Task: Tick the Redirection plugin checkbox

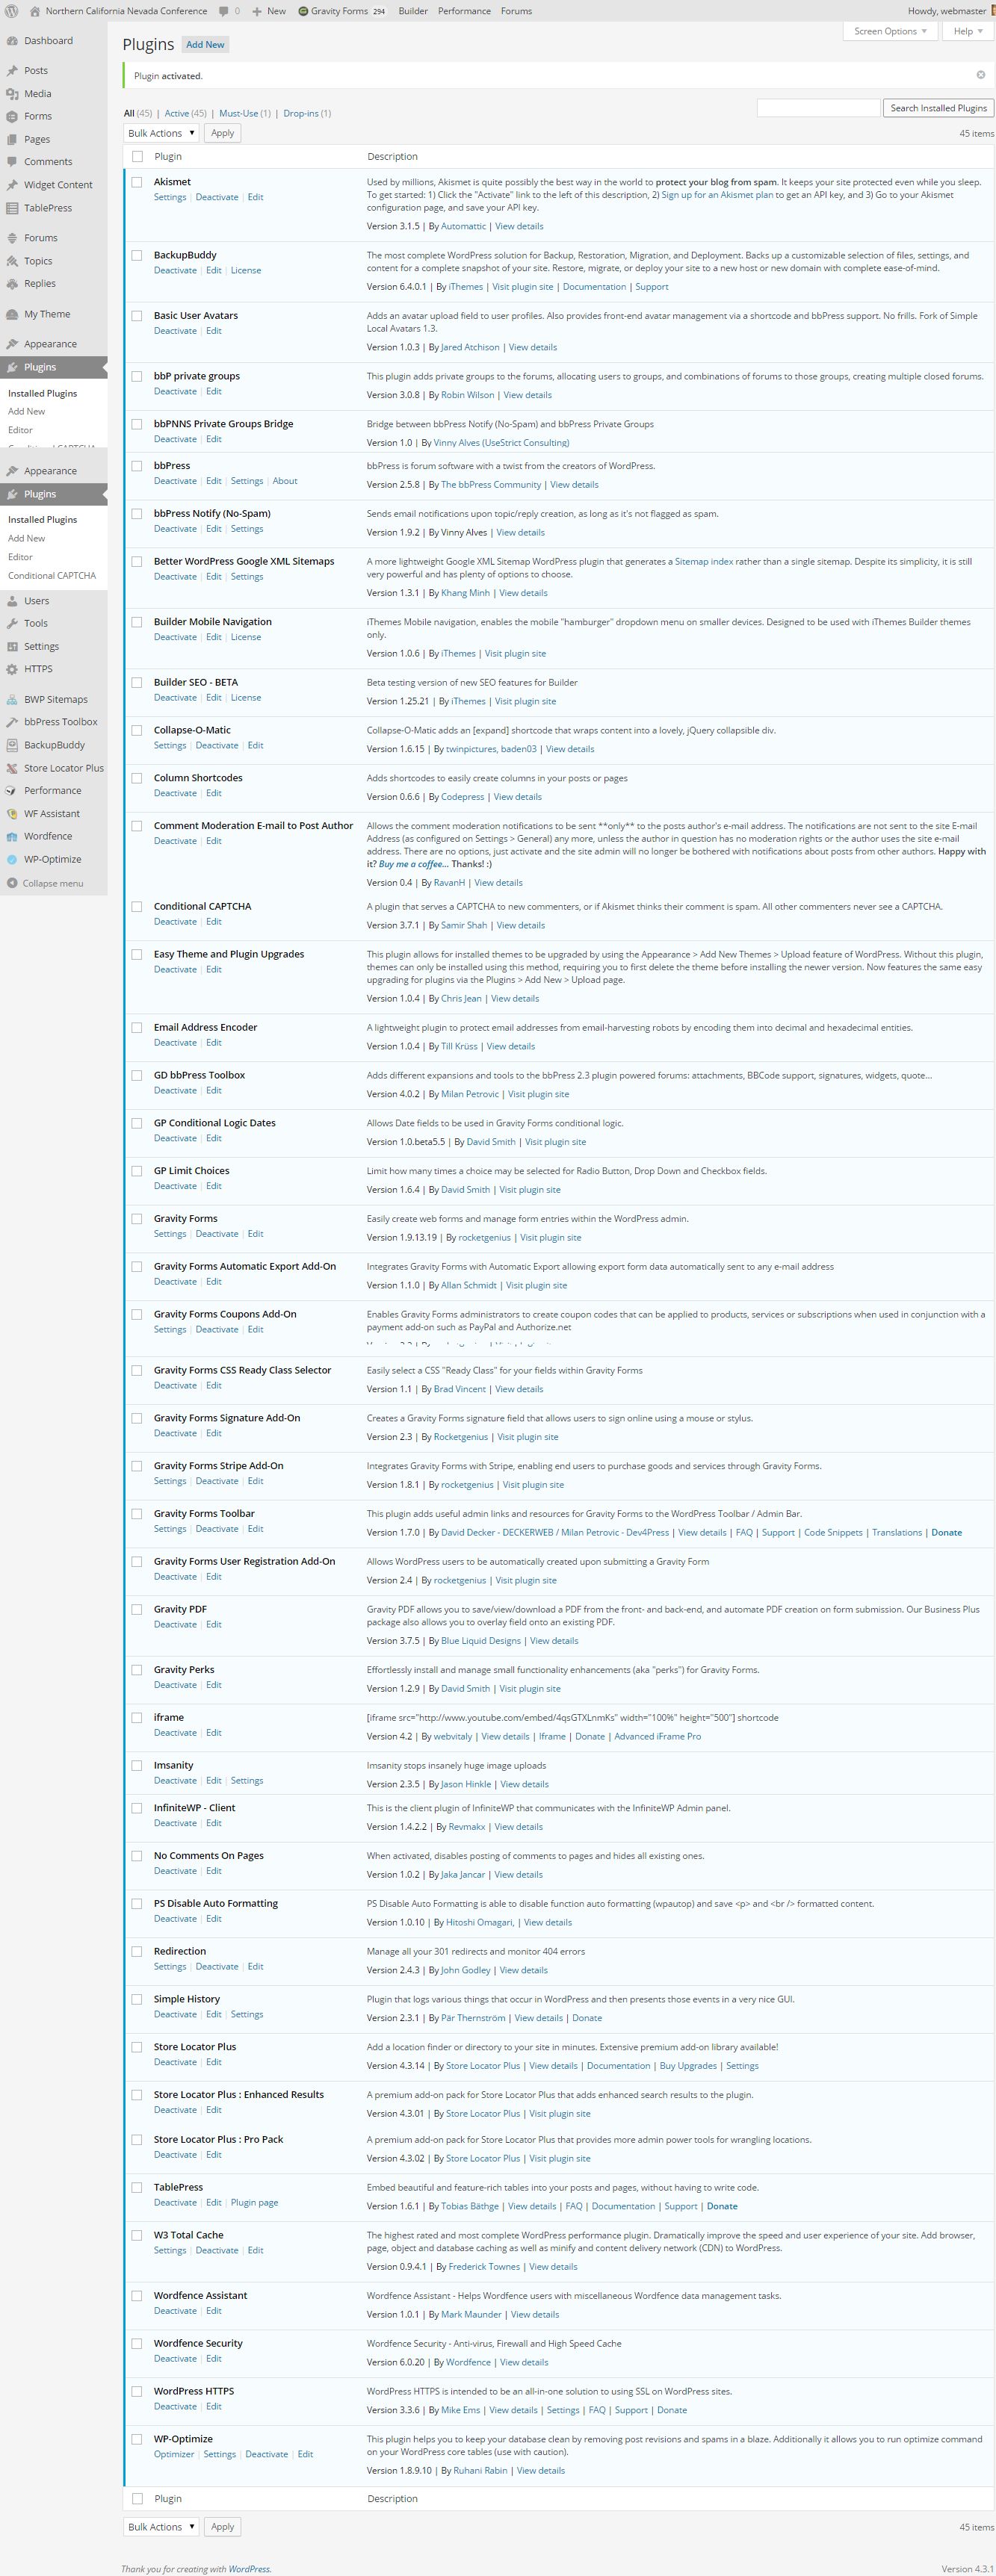Action: (x=137, y=1951)
